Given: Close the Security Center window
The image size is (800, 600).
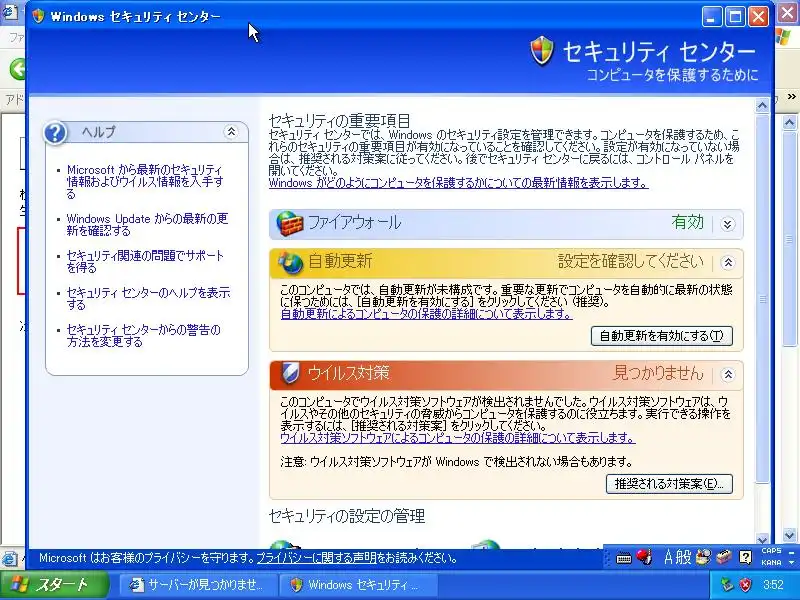Looking at the screenshot, I should tap(759, 17).
